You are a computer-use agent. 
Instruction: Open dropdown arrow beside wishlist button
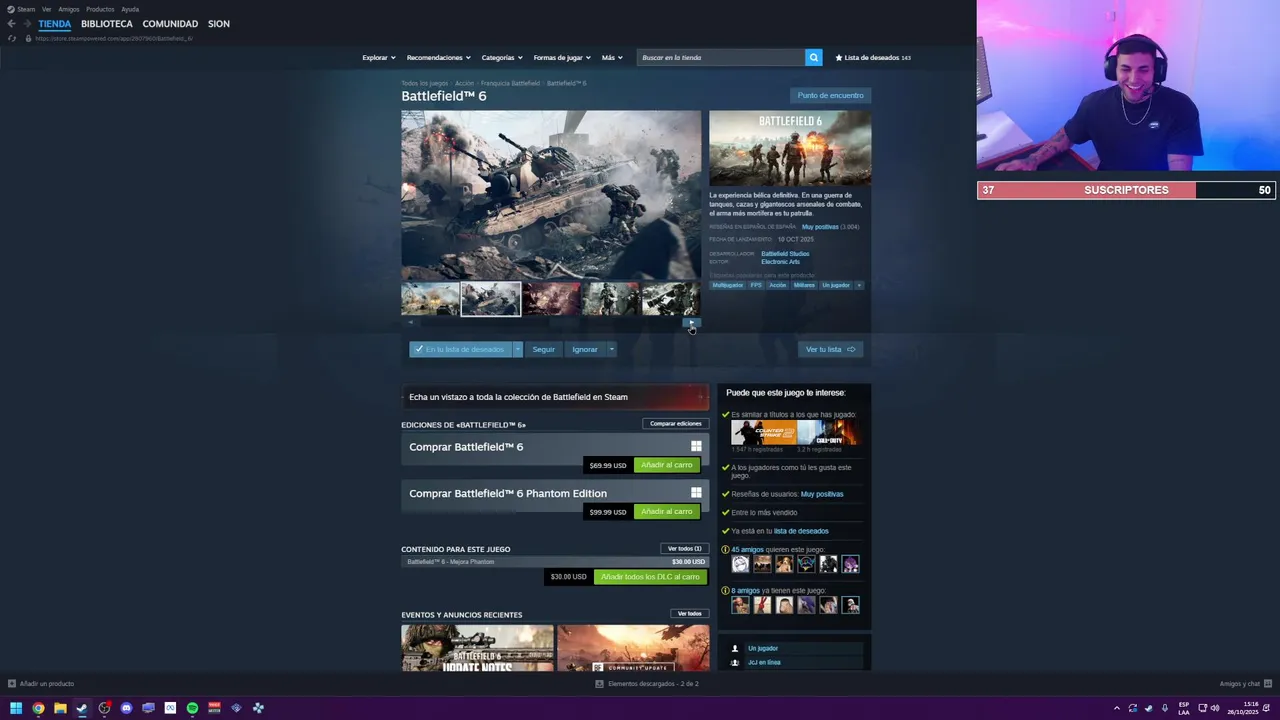[x=517, y=349]
